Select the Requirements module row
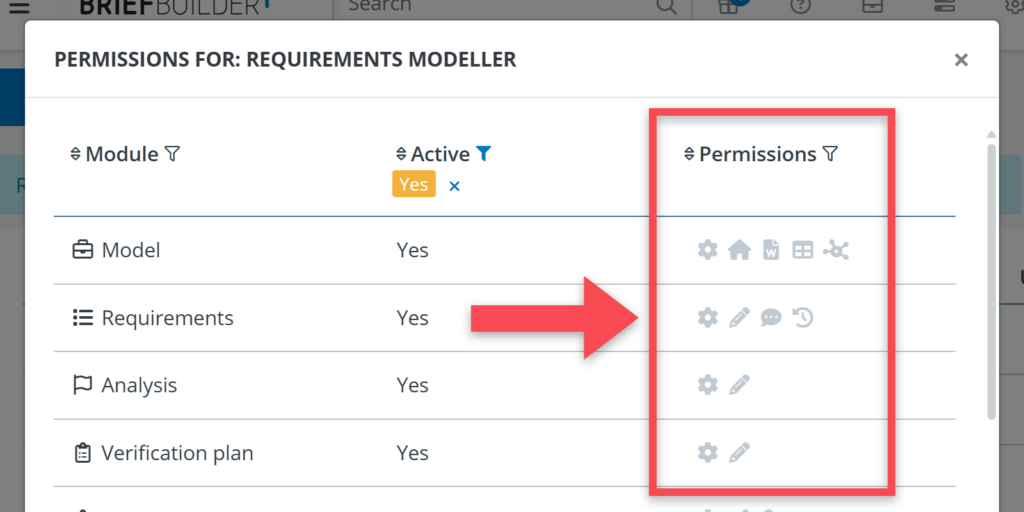Screen dimensions: 1024x512 167,318
